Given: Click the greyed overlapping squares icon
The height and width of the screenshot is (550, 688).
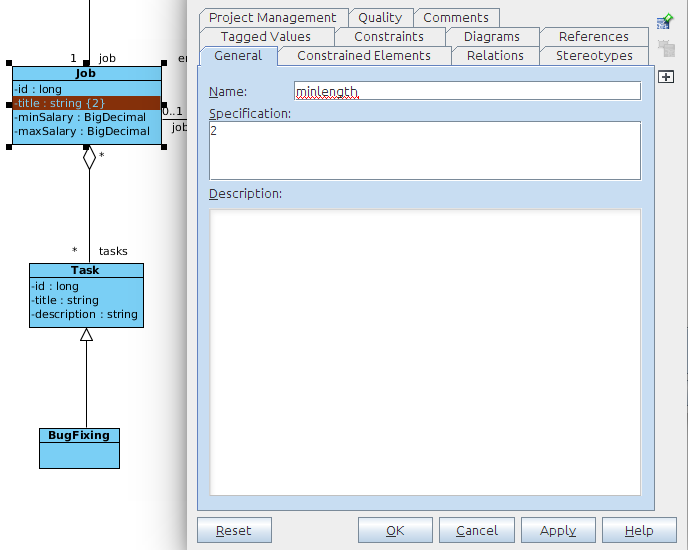Looking at the screenshot, I should point(666,49).
